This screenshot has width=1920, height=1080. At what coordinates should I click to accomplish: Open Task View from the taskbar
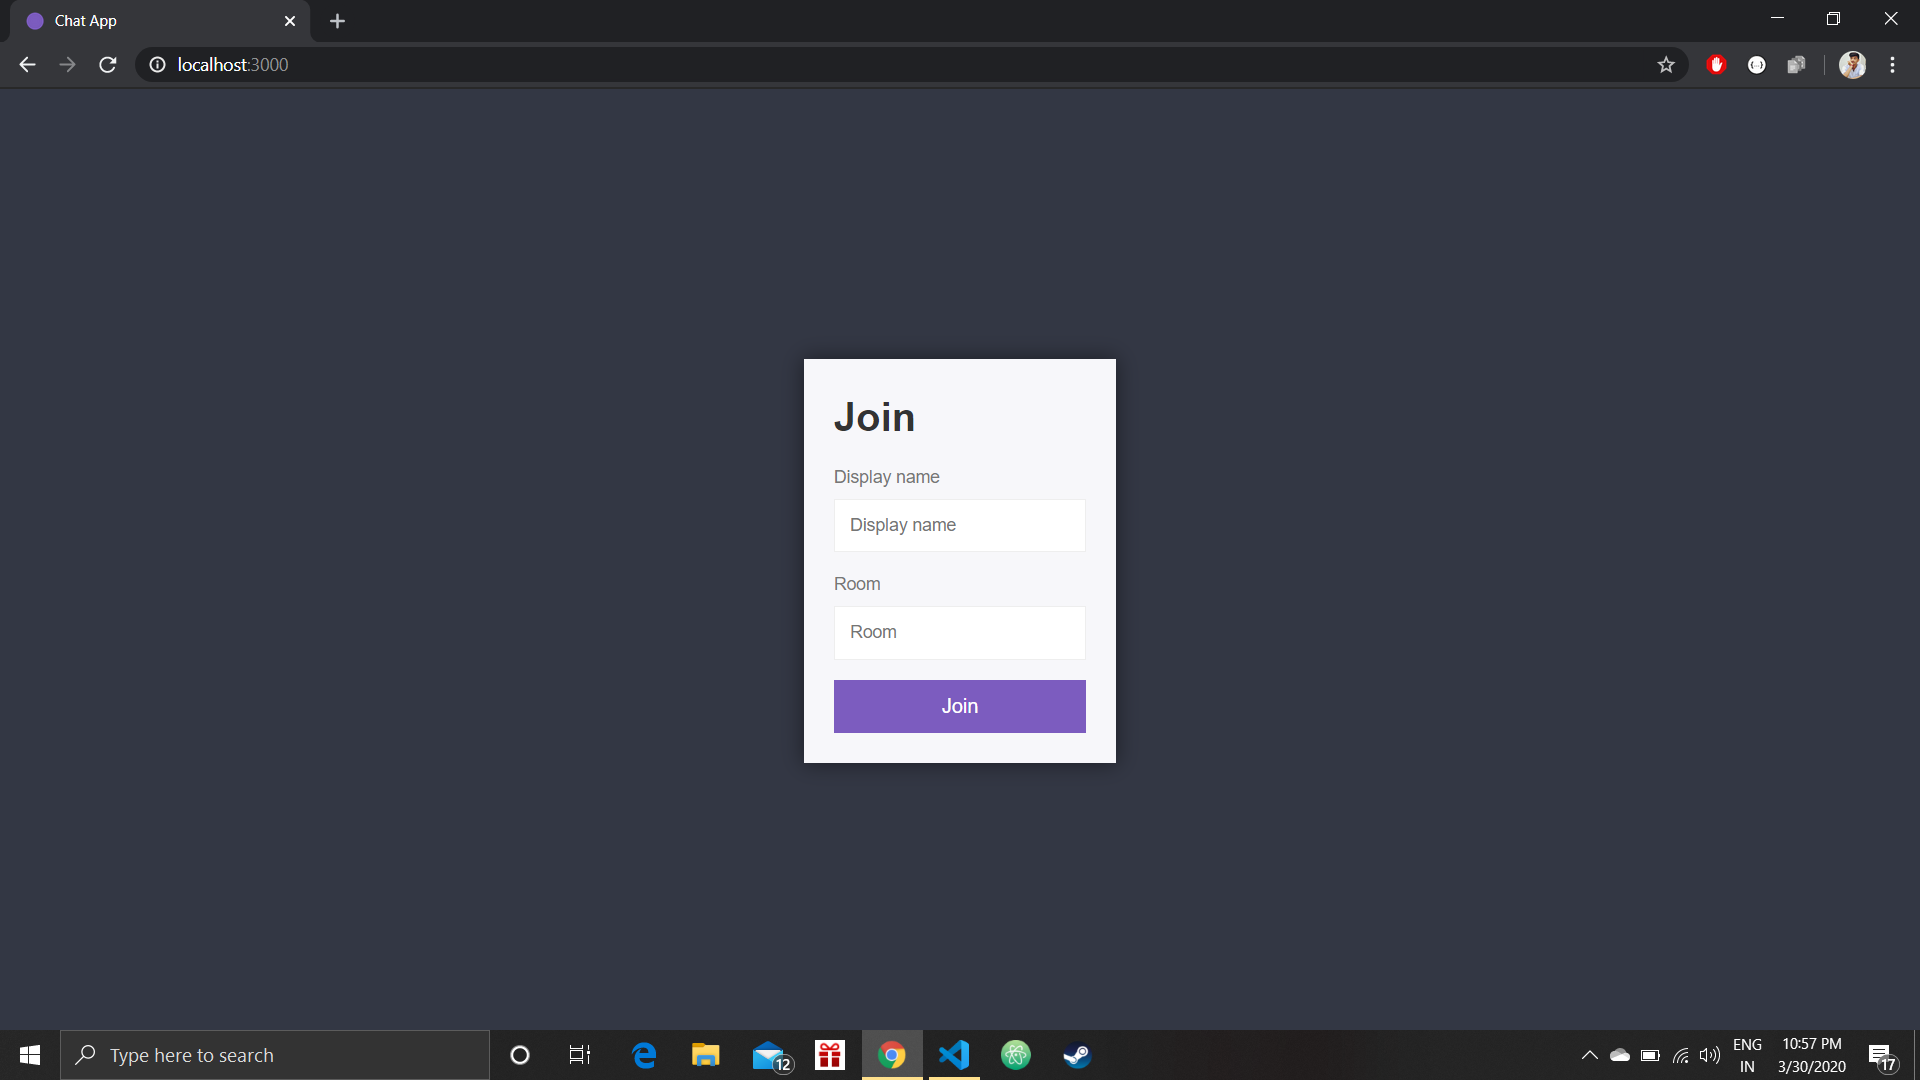(x=578, y=1055)
